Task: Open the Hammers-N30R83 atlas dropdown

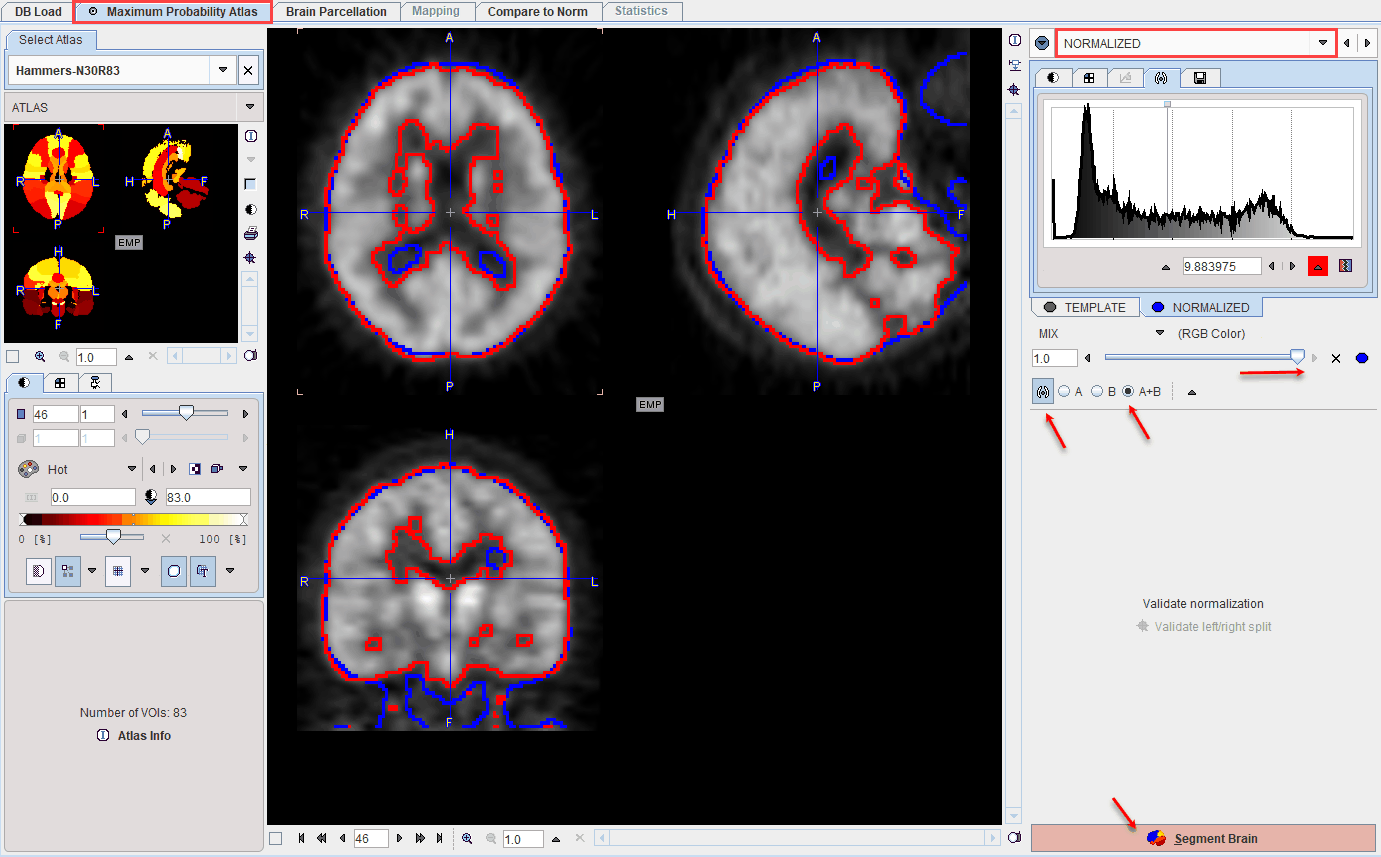Action: coord(223,71)
